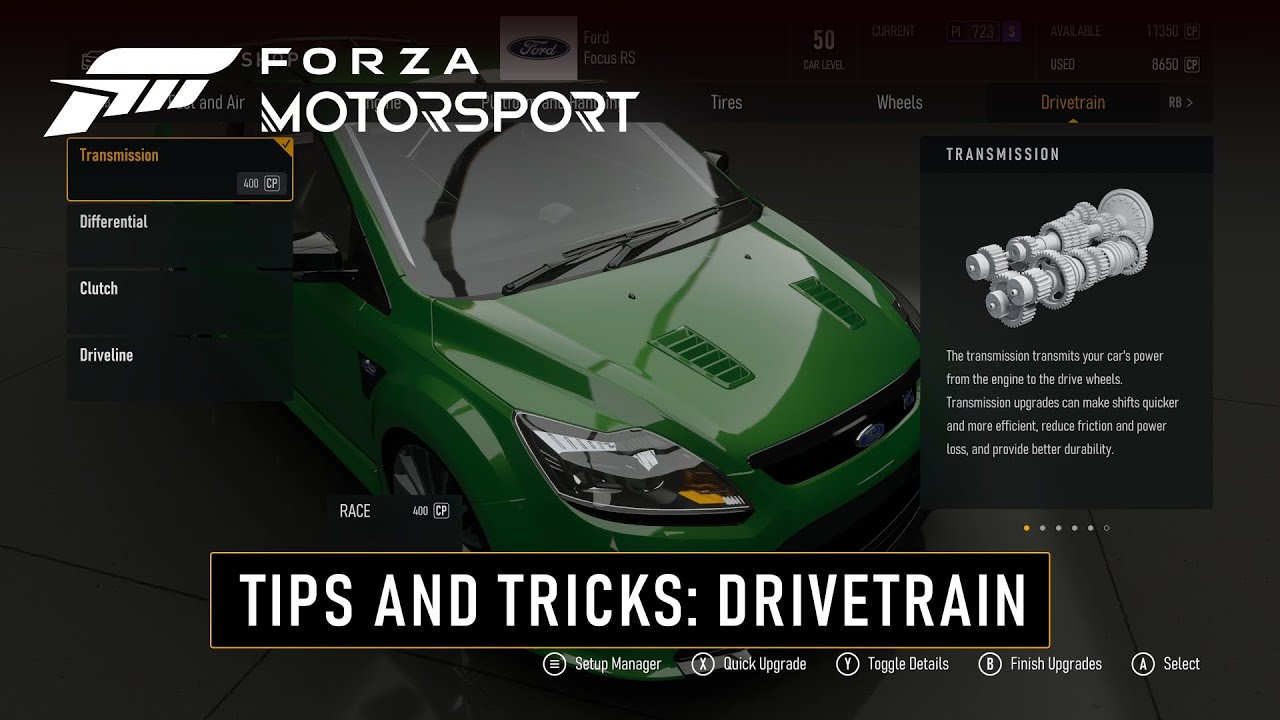Click the A button icon for Select
The width and height of the screenshot is (1280, 720).
[1143, 664]
